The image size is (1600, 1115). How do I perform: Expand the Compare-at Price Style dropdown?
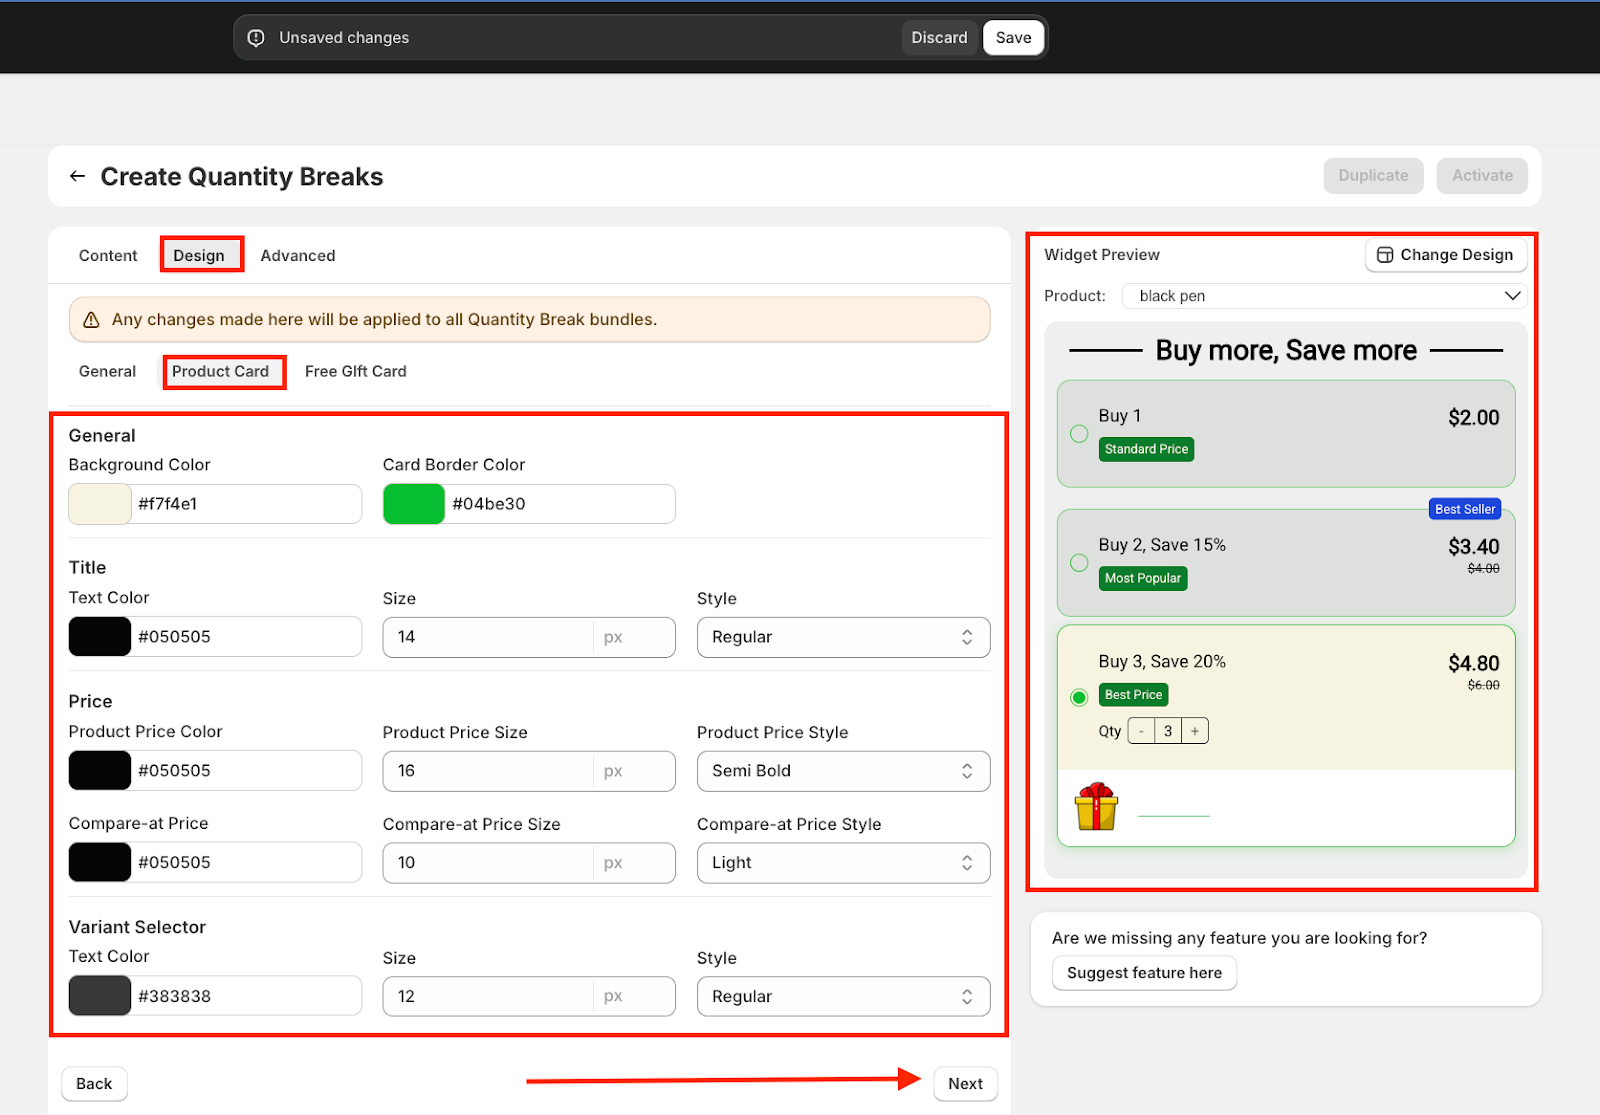[x=842, y=863]
